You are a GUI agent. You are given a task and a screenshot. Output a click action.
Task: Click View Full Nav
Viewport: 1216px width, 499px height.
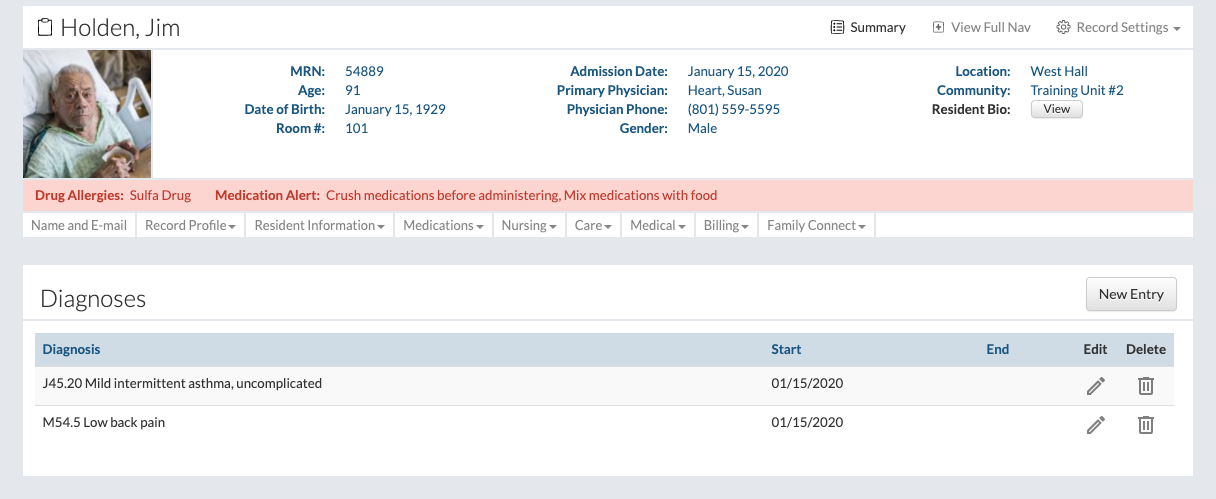(x=981, y=27)
